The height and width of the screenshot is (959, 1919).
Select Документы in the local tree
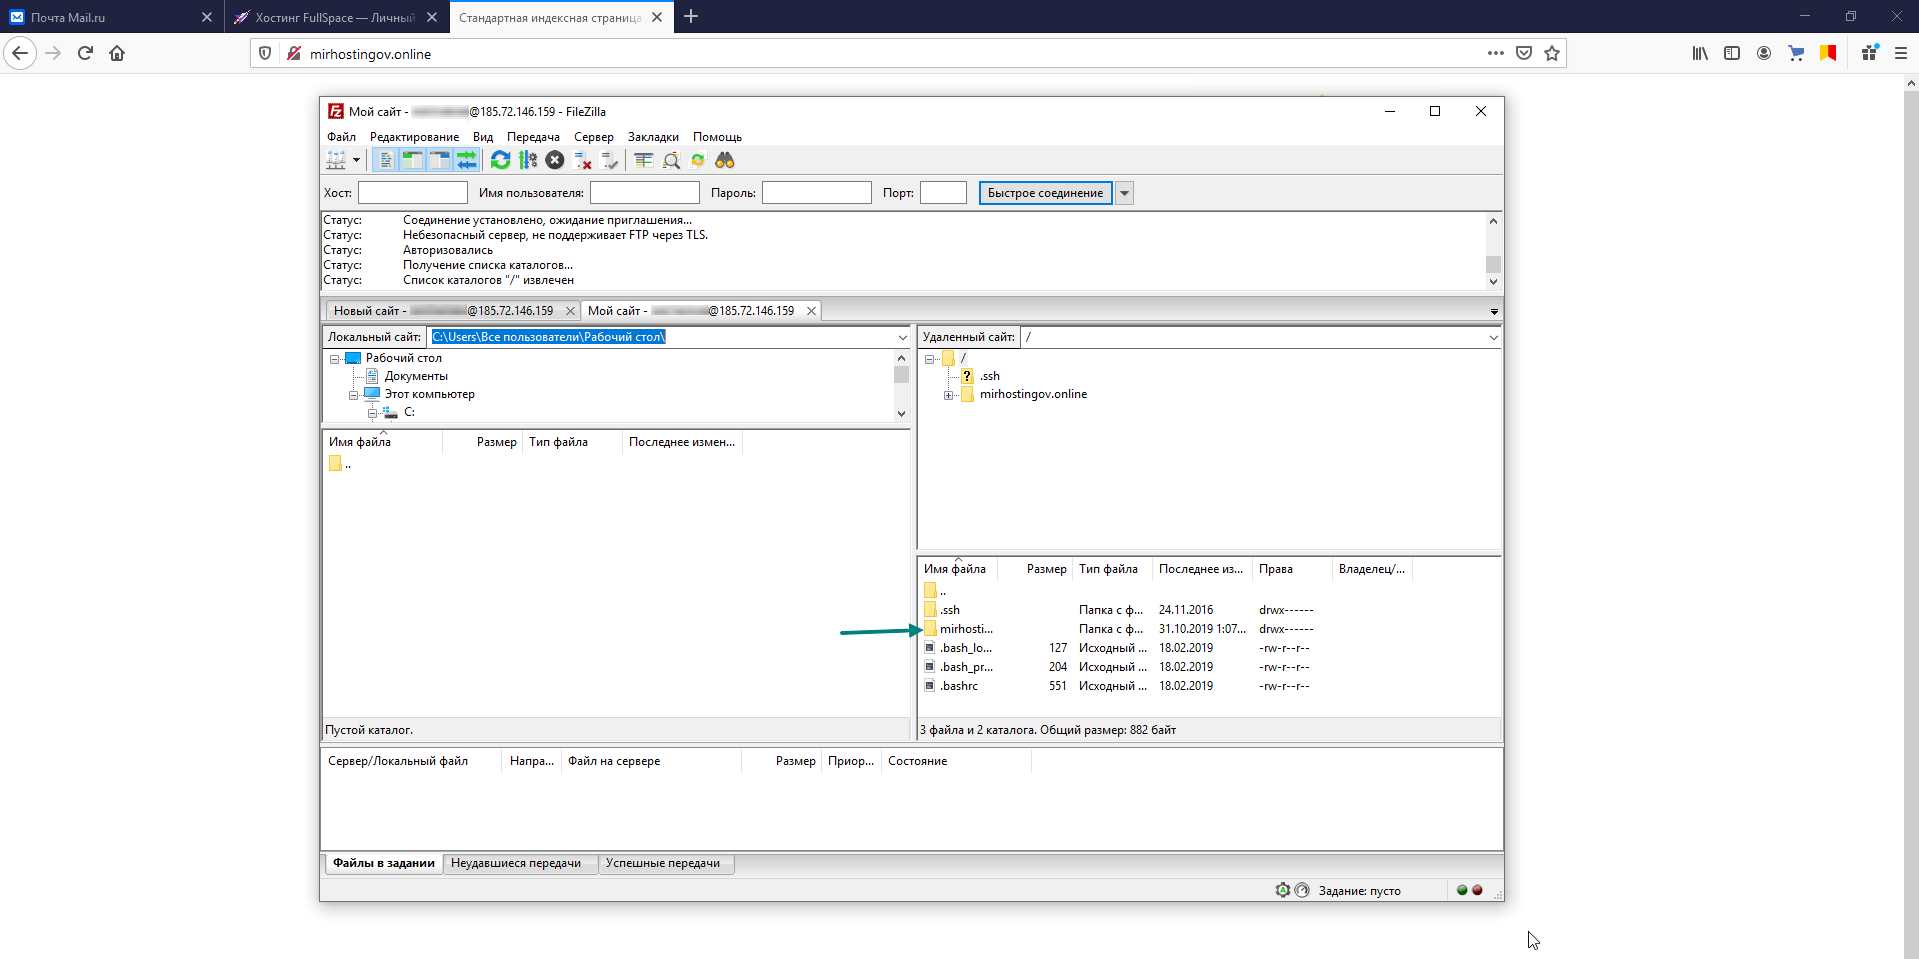coord(416,376)
